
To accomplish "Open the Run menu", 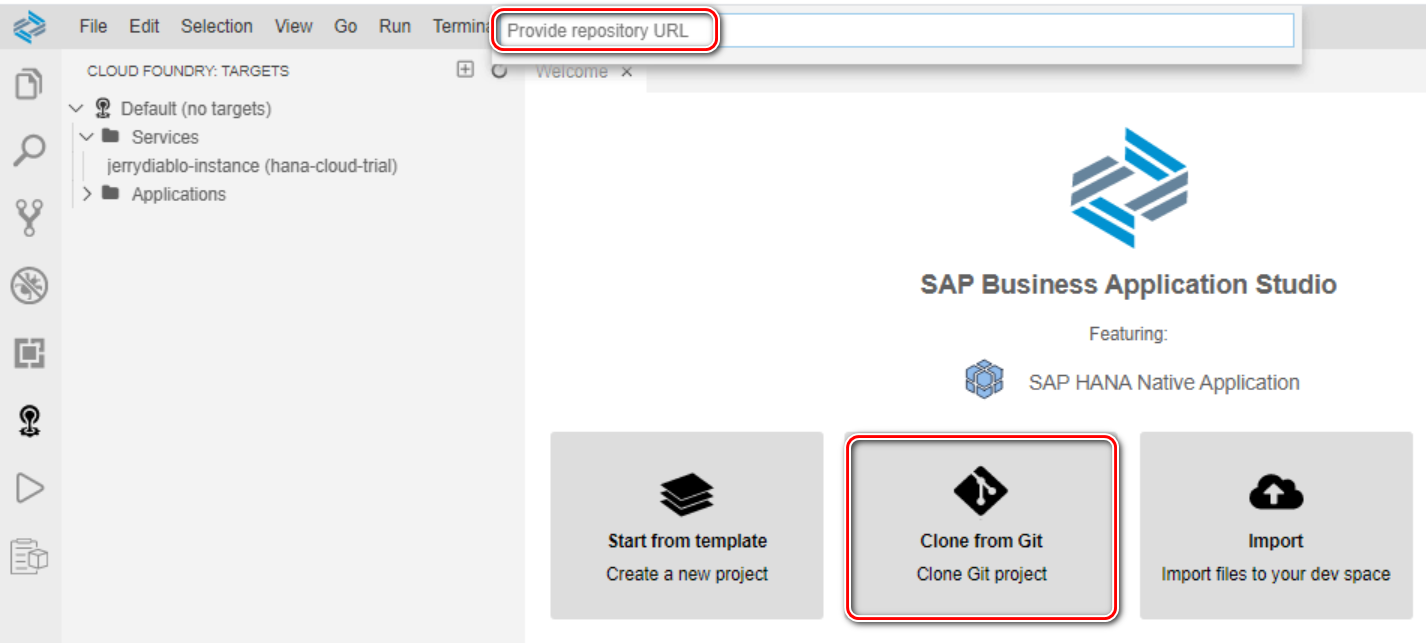I will (395, 27).
